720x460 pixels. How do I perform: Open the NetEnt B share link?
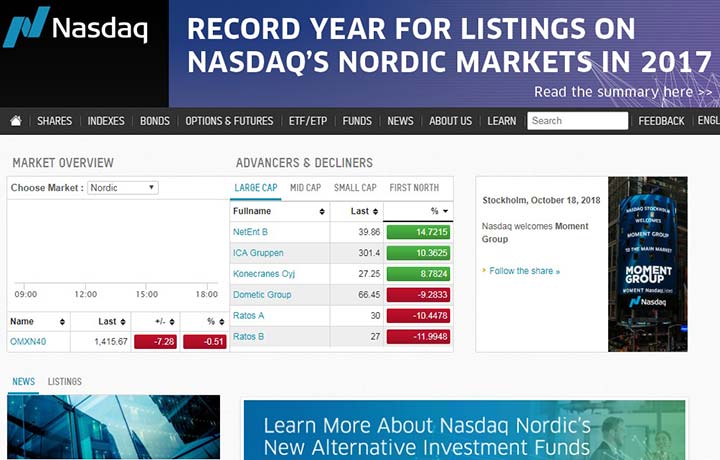[x=250, y=232]
